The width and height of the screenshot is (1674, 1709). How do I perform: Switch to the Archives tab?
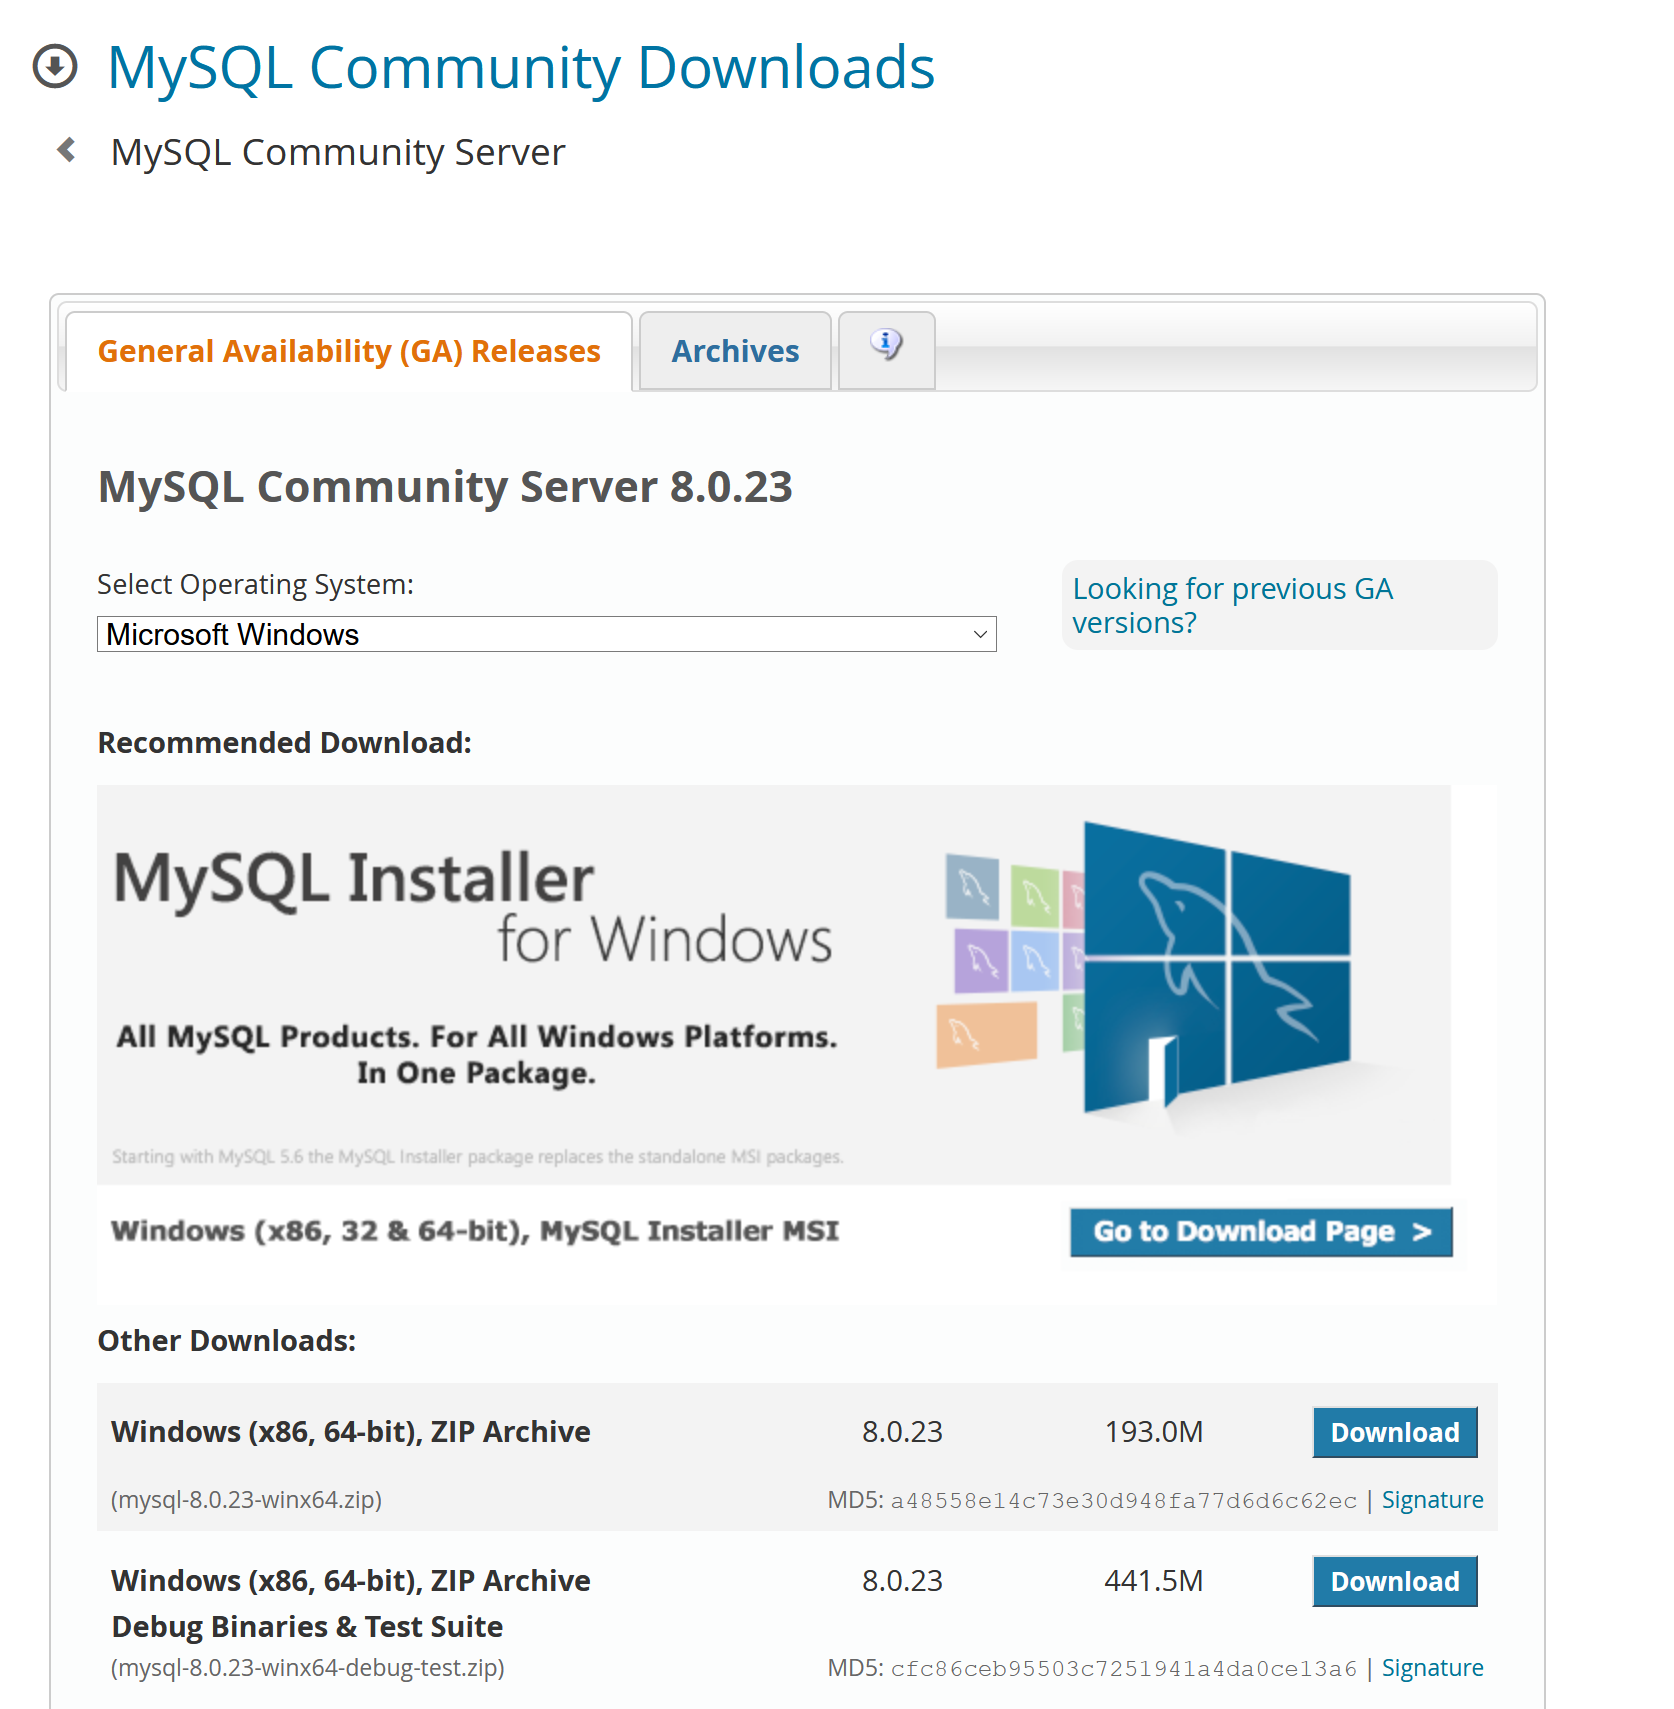pyautogui.click(x=734, y=351)
